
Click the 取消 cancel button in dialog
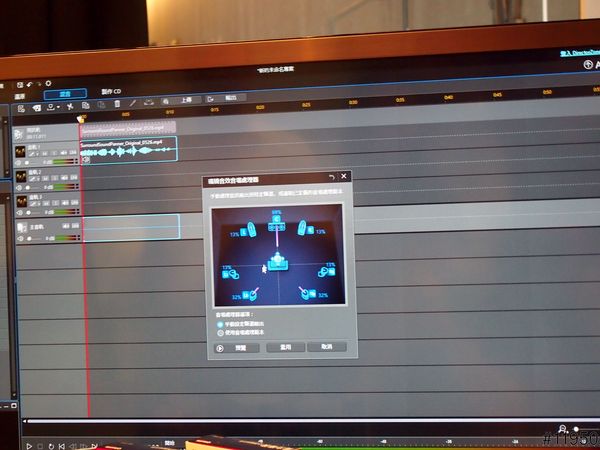327,347
